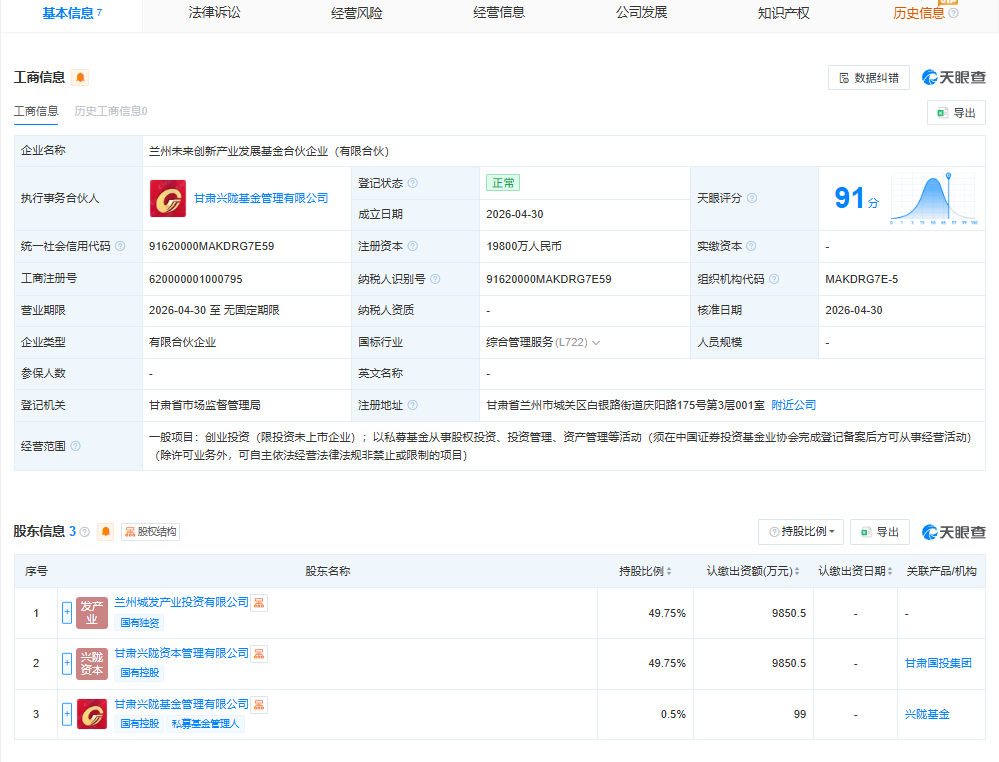Screen dimensions: 999x762
Task: Click help icon next to 统一社会信用代码
Action: (120, 246)
